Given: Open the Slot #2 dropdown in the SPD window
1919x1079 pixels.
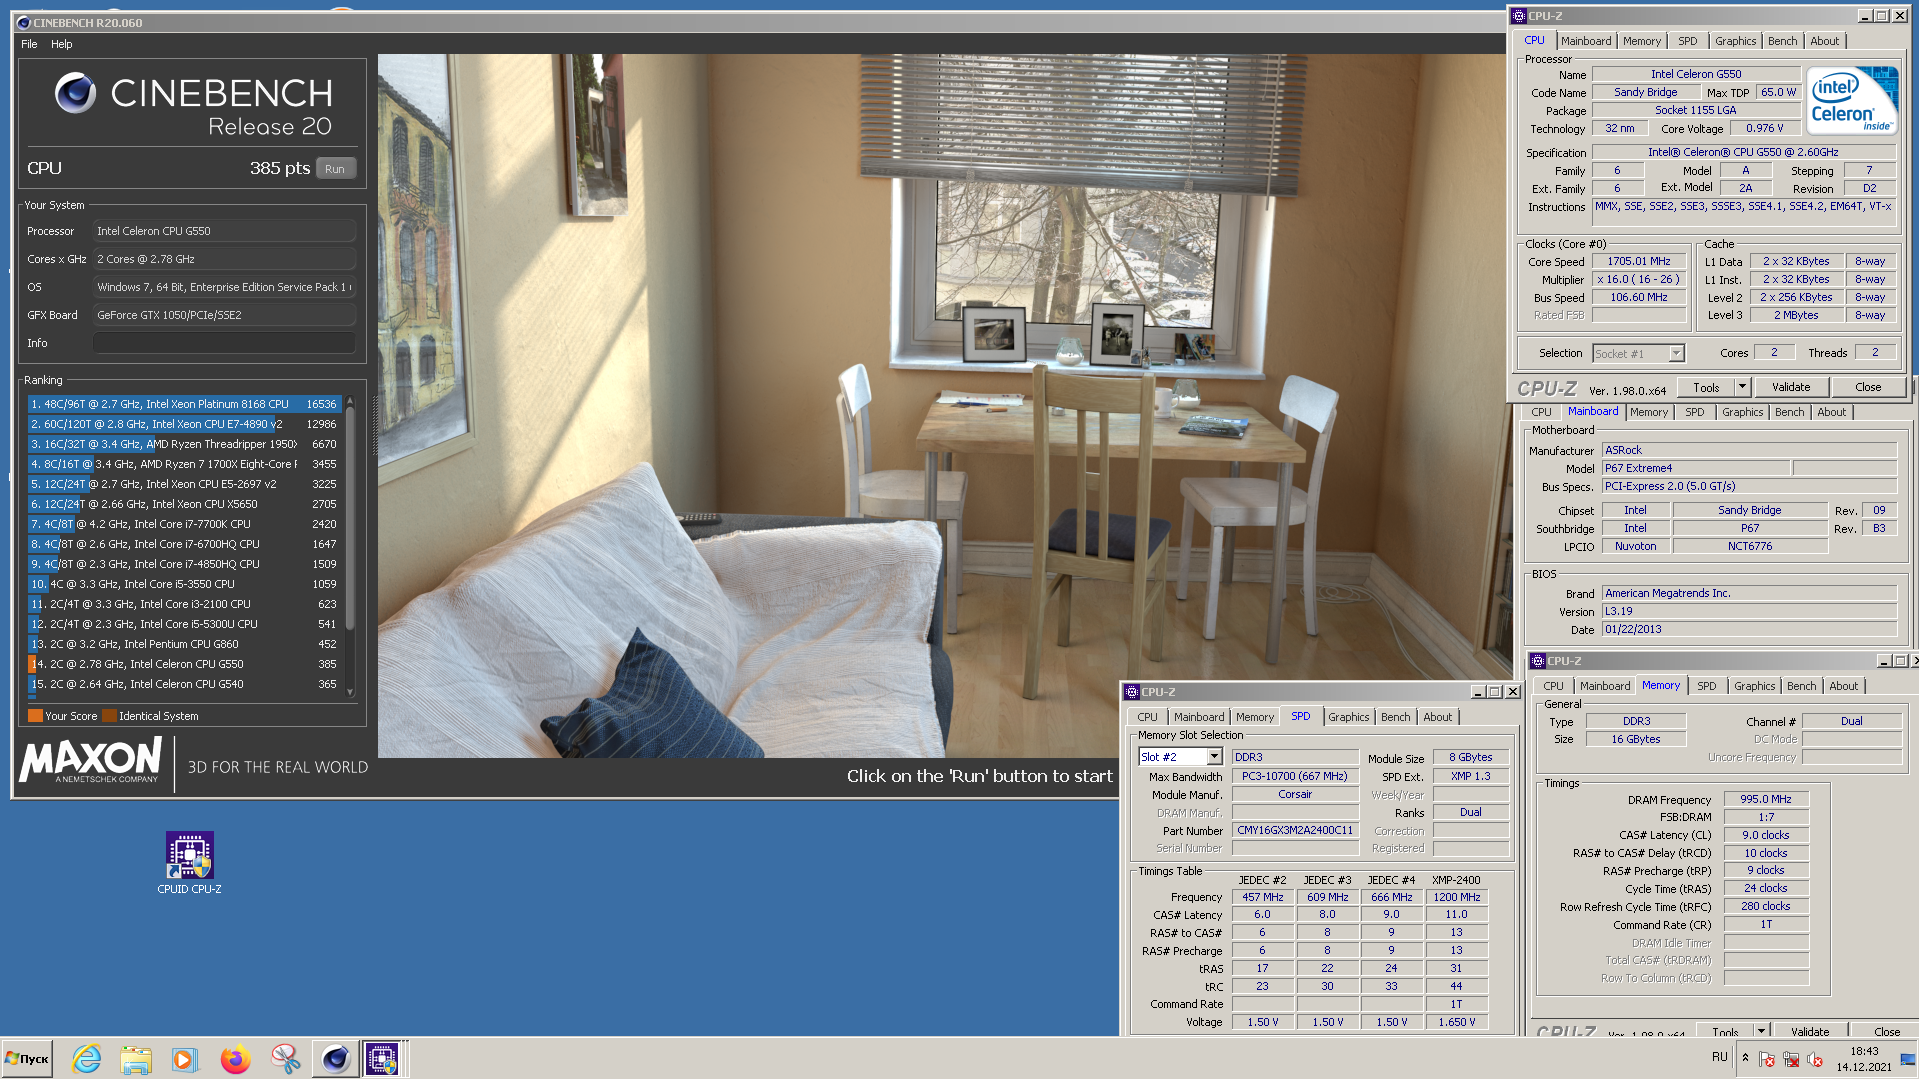Looking at the screenshot, I should coord(1215,757).
